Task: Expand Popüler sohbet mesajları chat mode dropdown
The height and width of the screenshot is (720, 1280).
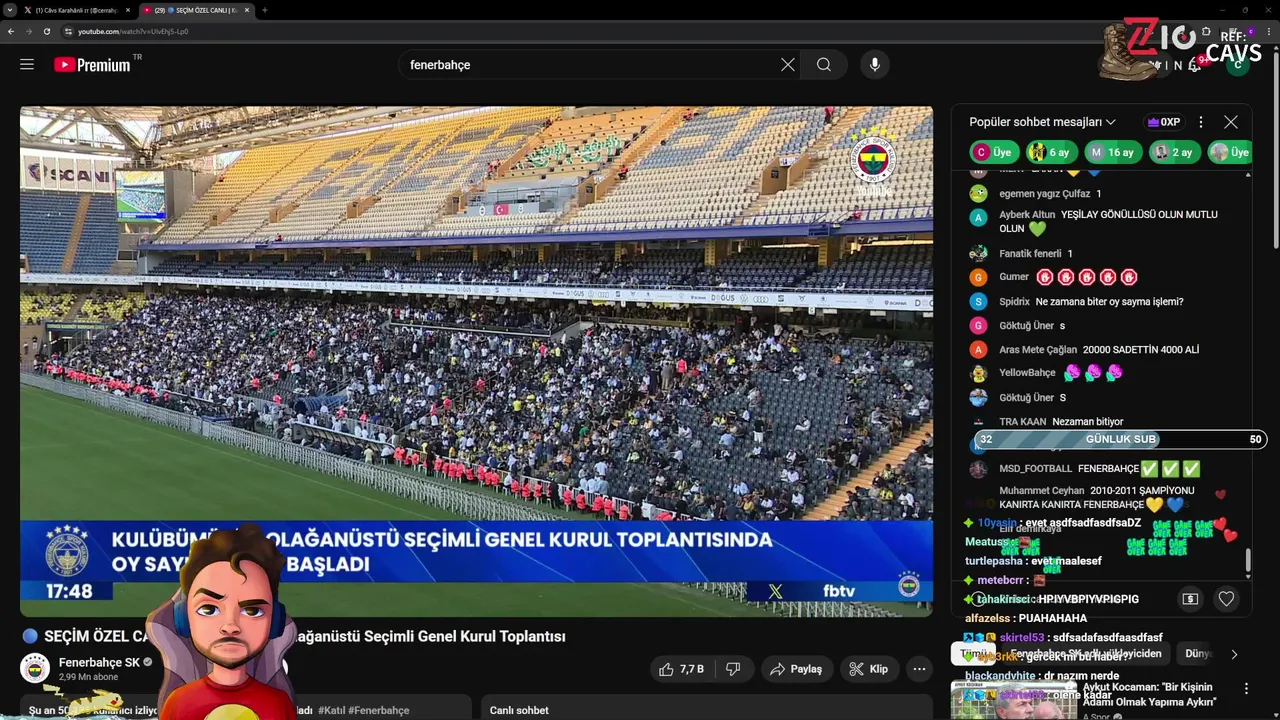Action: coord(1042,122)
